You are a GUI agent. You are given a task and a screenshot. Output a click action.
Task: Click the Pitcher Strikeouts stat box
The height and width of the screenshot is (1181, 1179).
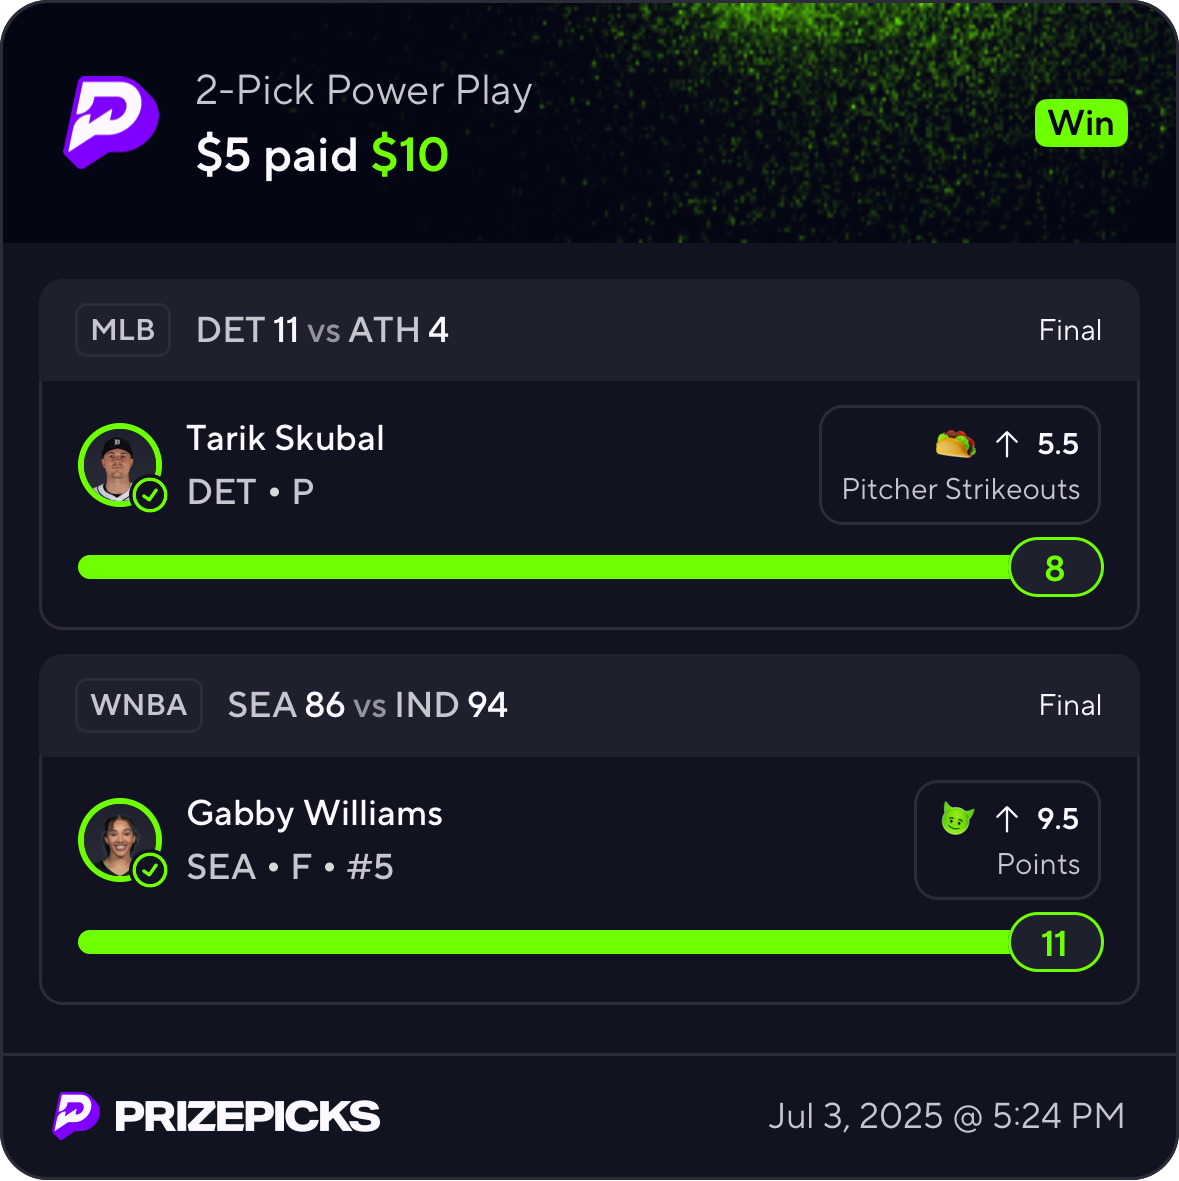[x=960, y=465]
